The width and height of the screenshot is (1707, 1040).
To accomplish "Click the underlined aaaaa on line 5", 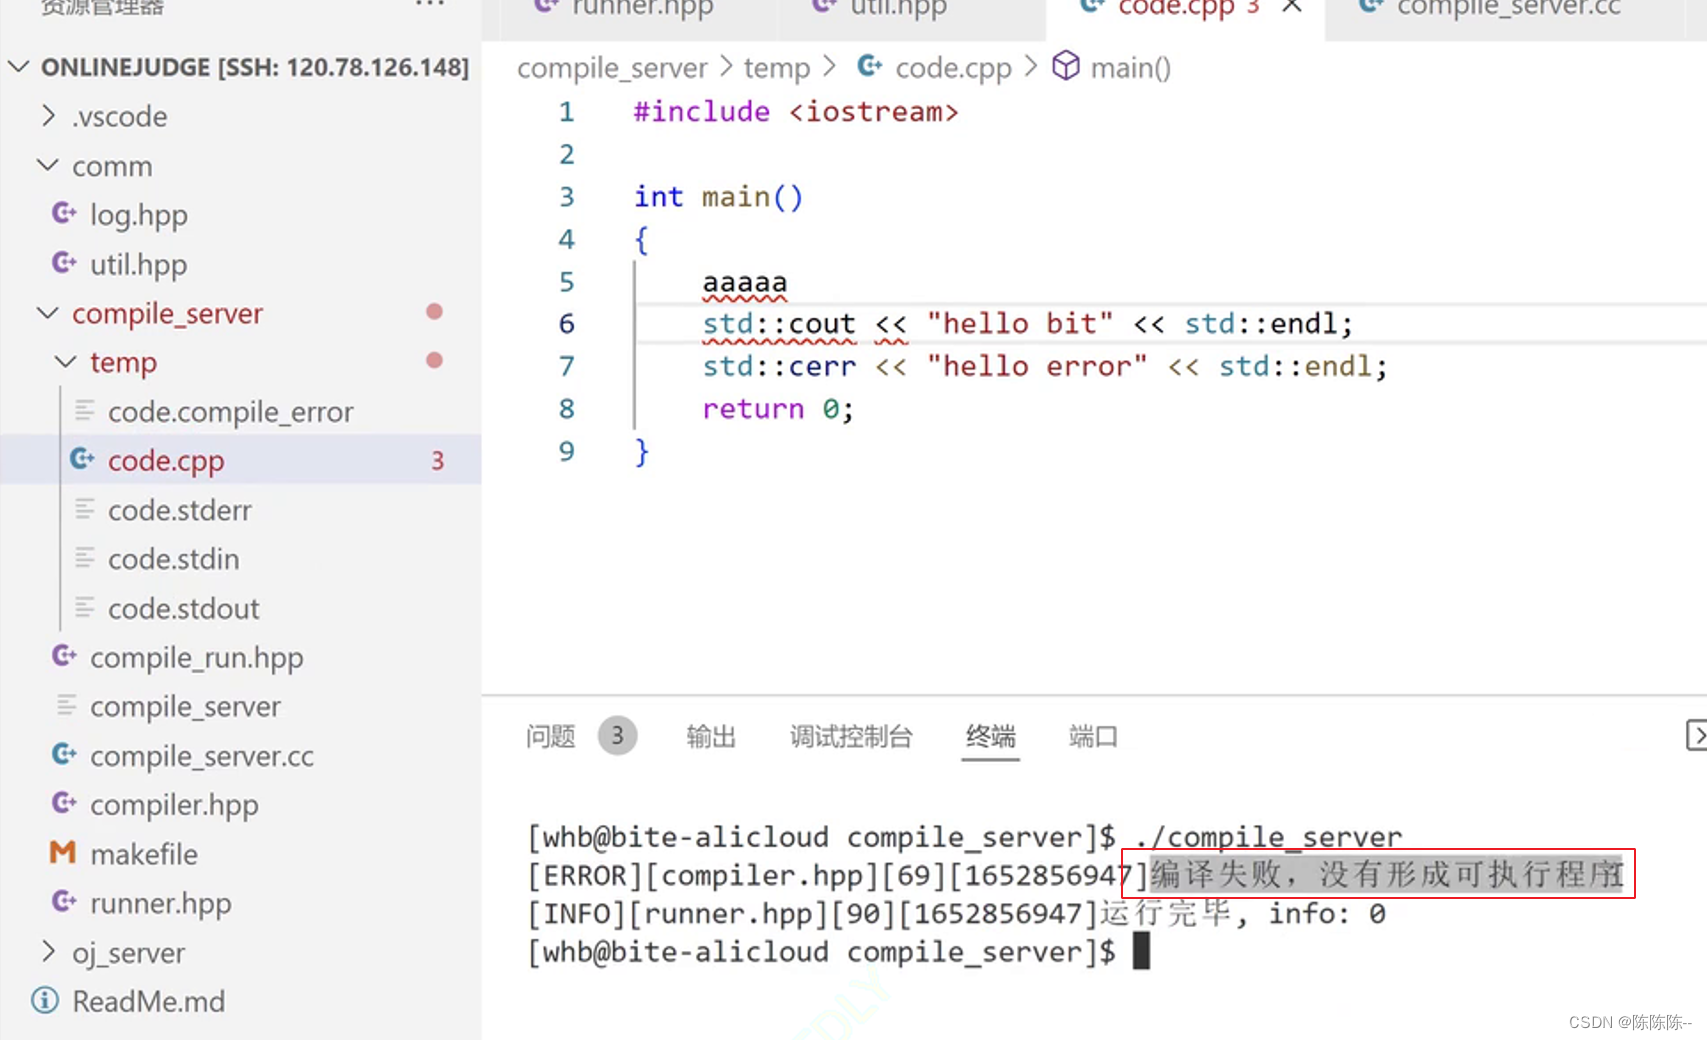I will 745,283.
